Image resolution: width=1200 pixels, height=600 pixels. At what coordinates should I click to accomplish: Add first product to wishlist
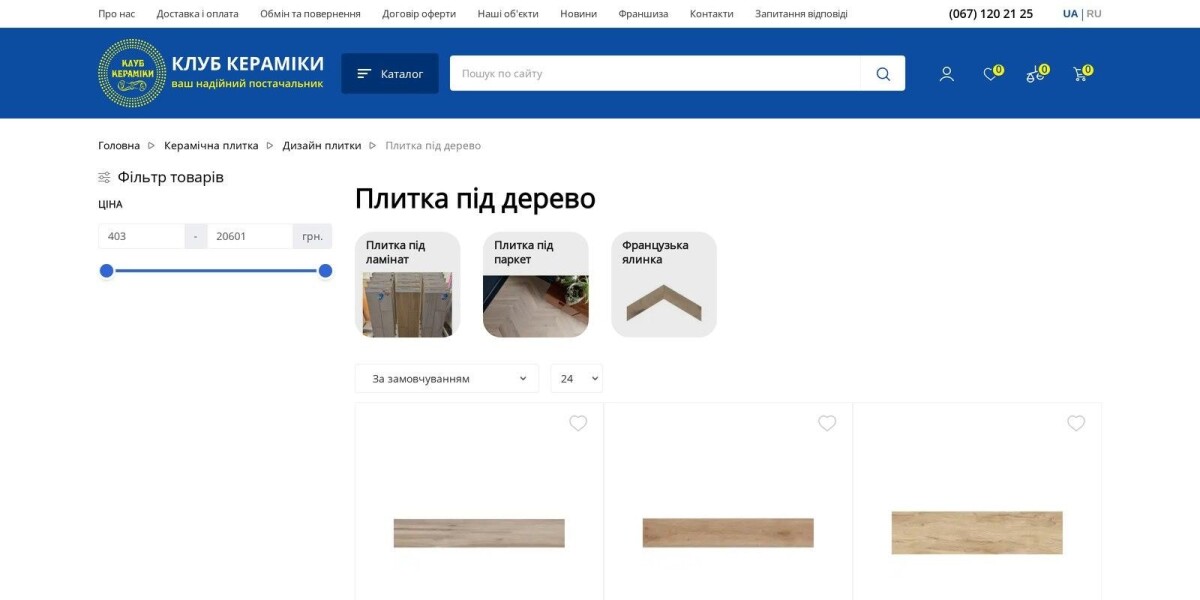578,423
